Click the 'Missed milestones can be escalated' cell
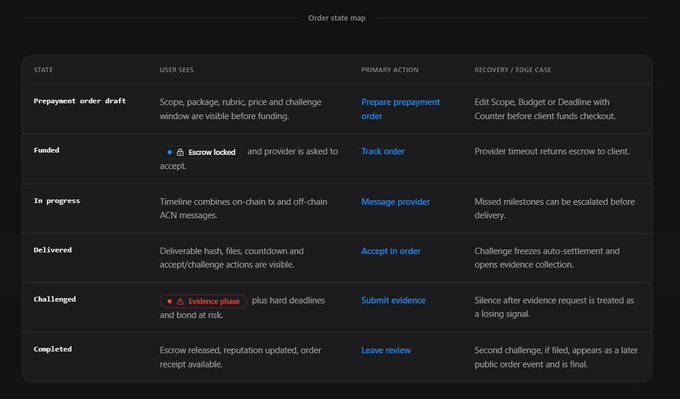Screen dimensions: 680x399 (555, 209)
